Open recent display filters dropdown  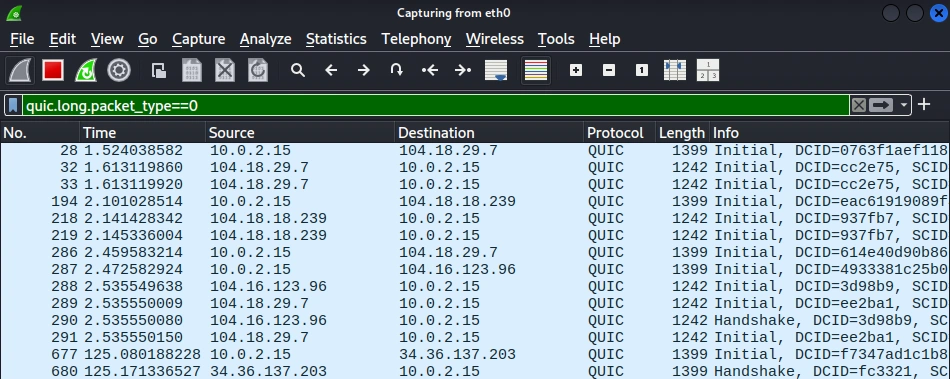click(903, 105)
